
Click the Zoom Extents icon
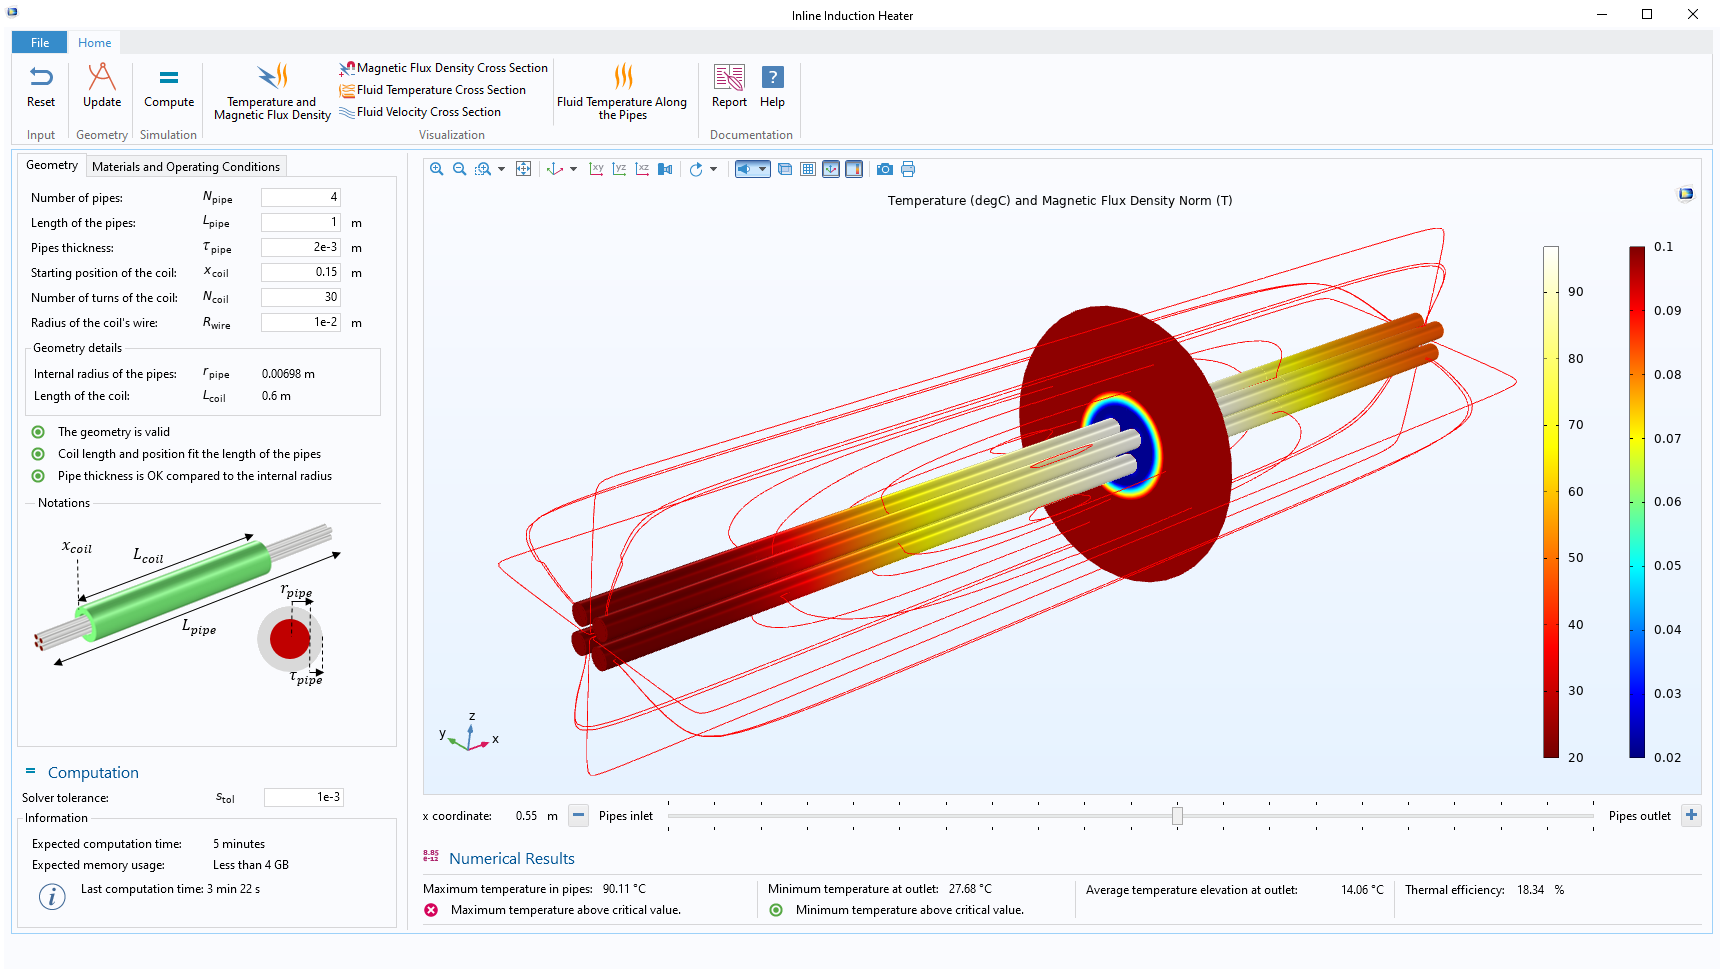point(523,169)
